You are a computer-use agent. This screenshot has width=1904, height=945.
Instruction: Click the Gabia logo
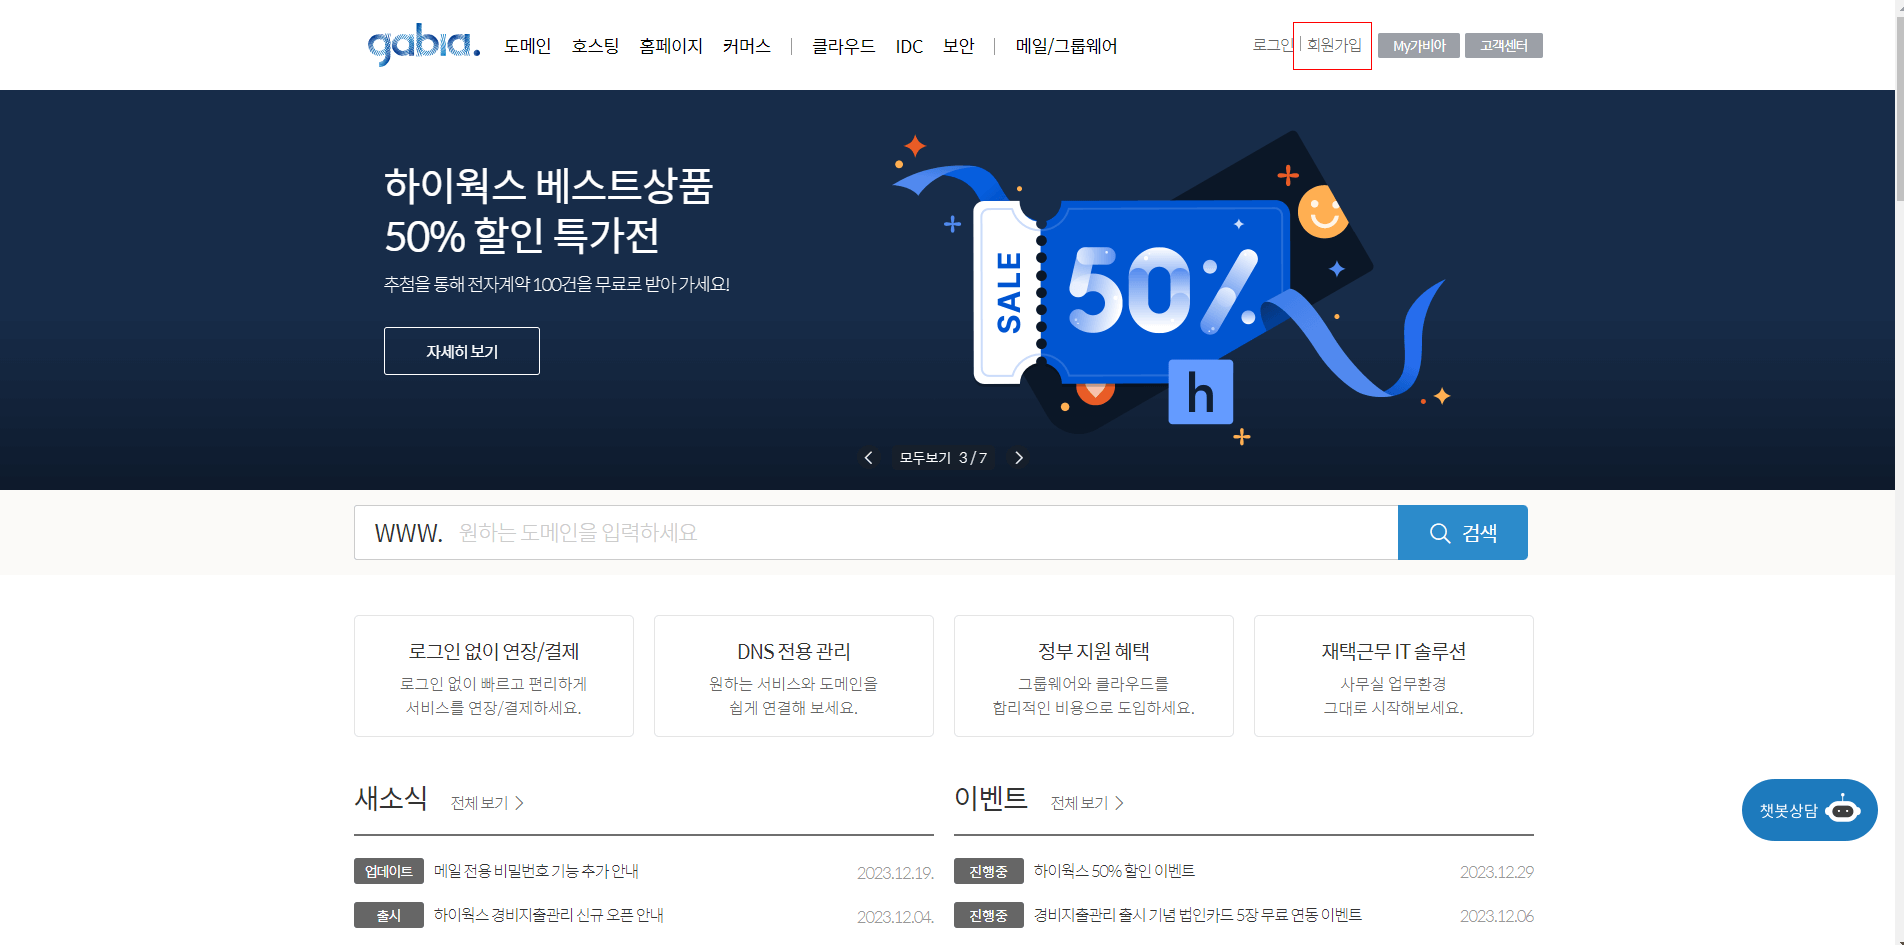[421, 44]
